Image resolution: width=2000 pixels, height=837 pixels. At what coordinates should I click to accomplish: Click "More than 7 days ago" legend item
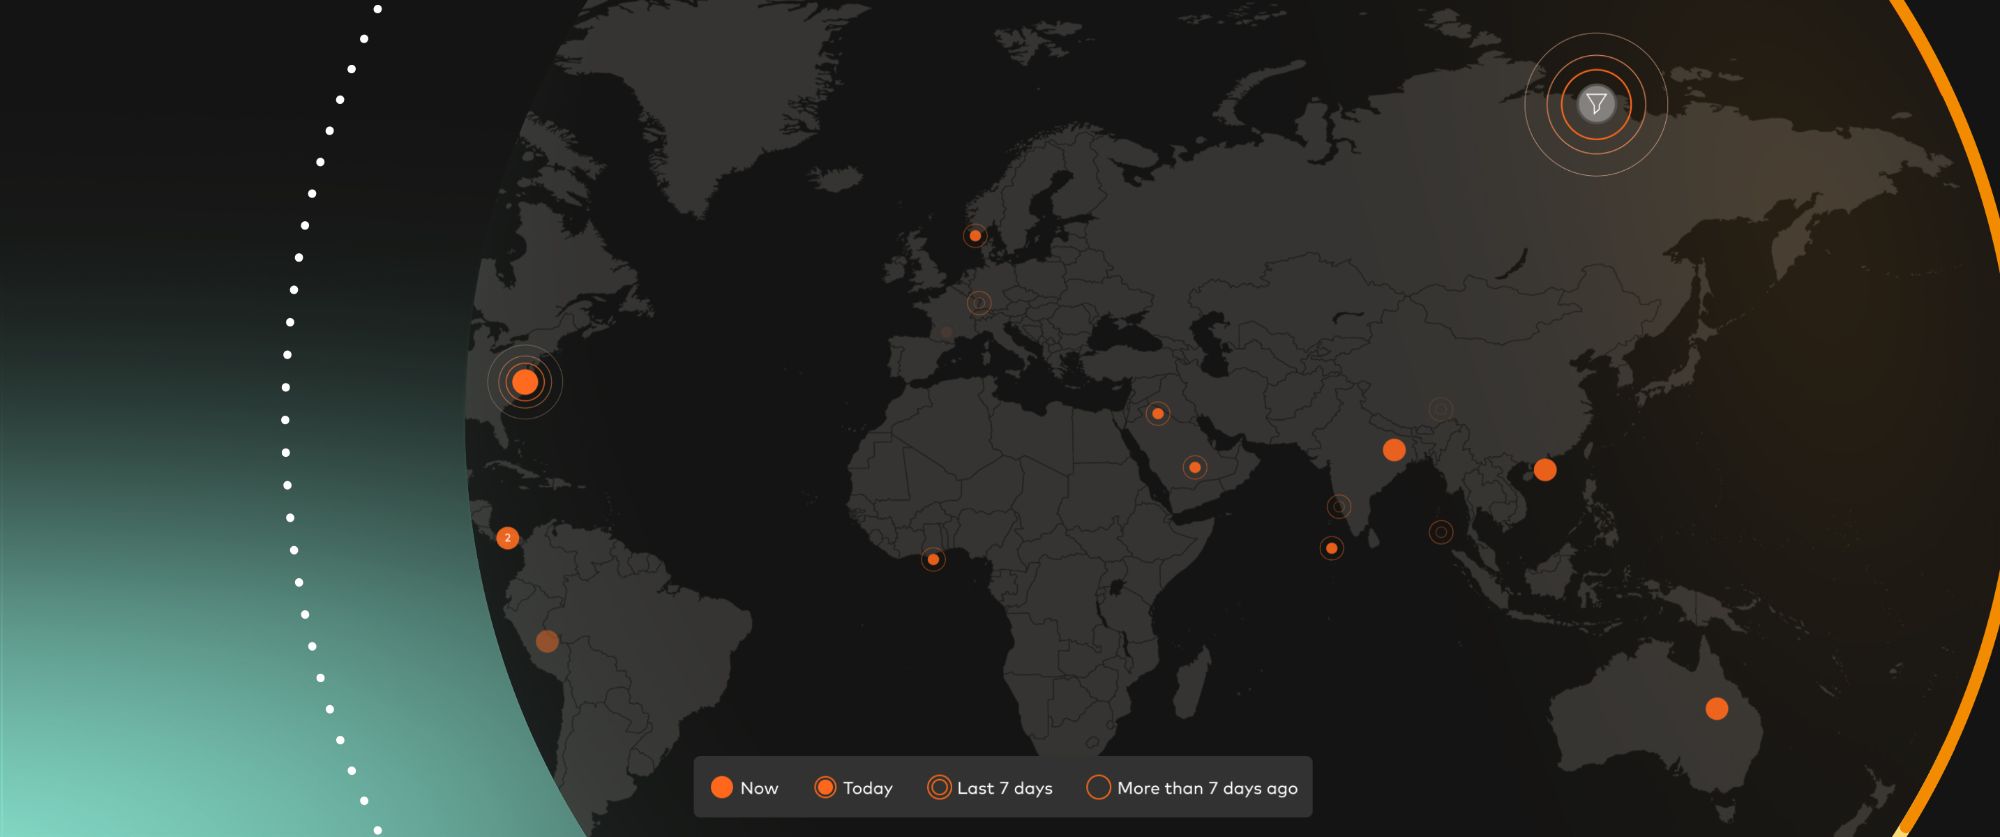point(1192,788)
